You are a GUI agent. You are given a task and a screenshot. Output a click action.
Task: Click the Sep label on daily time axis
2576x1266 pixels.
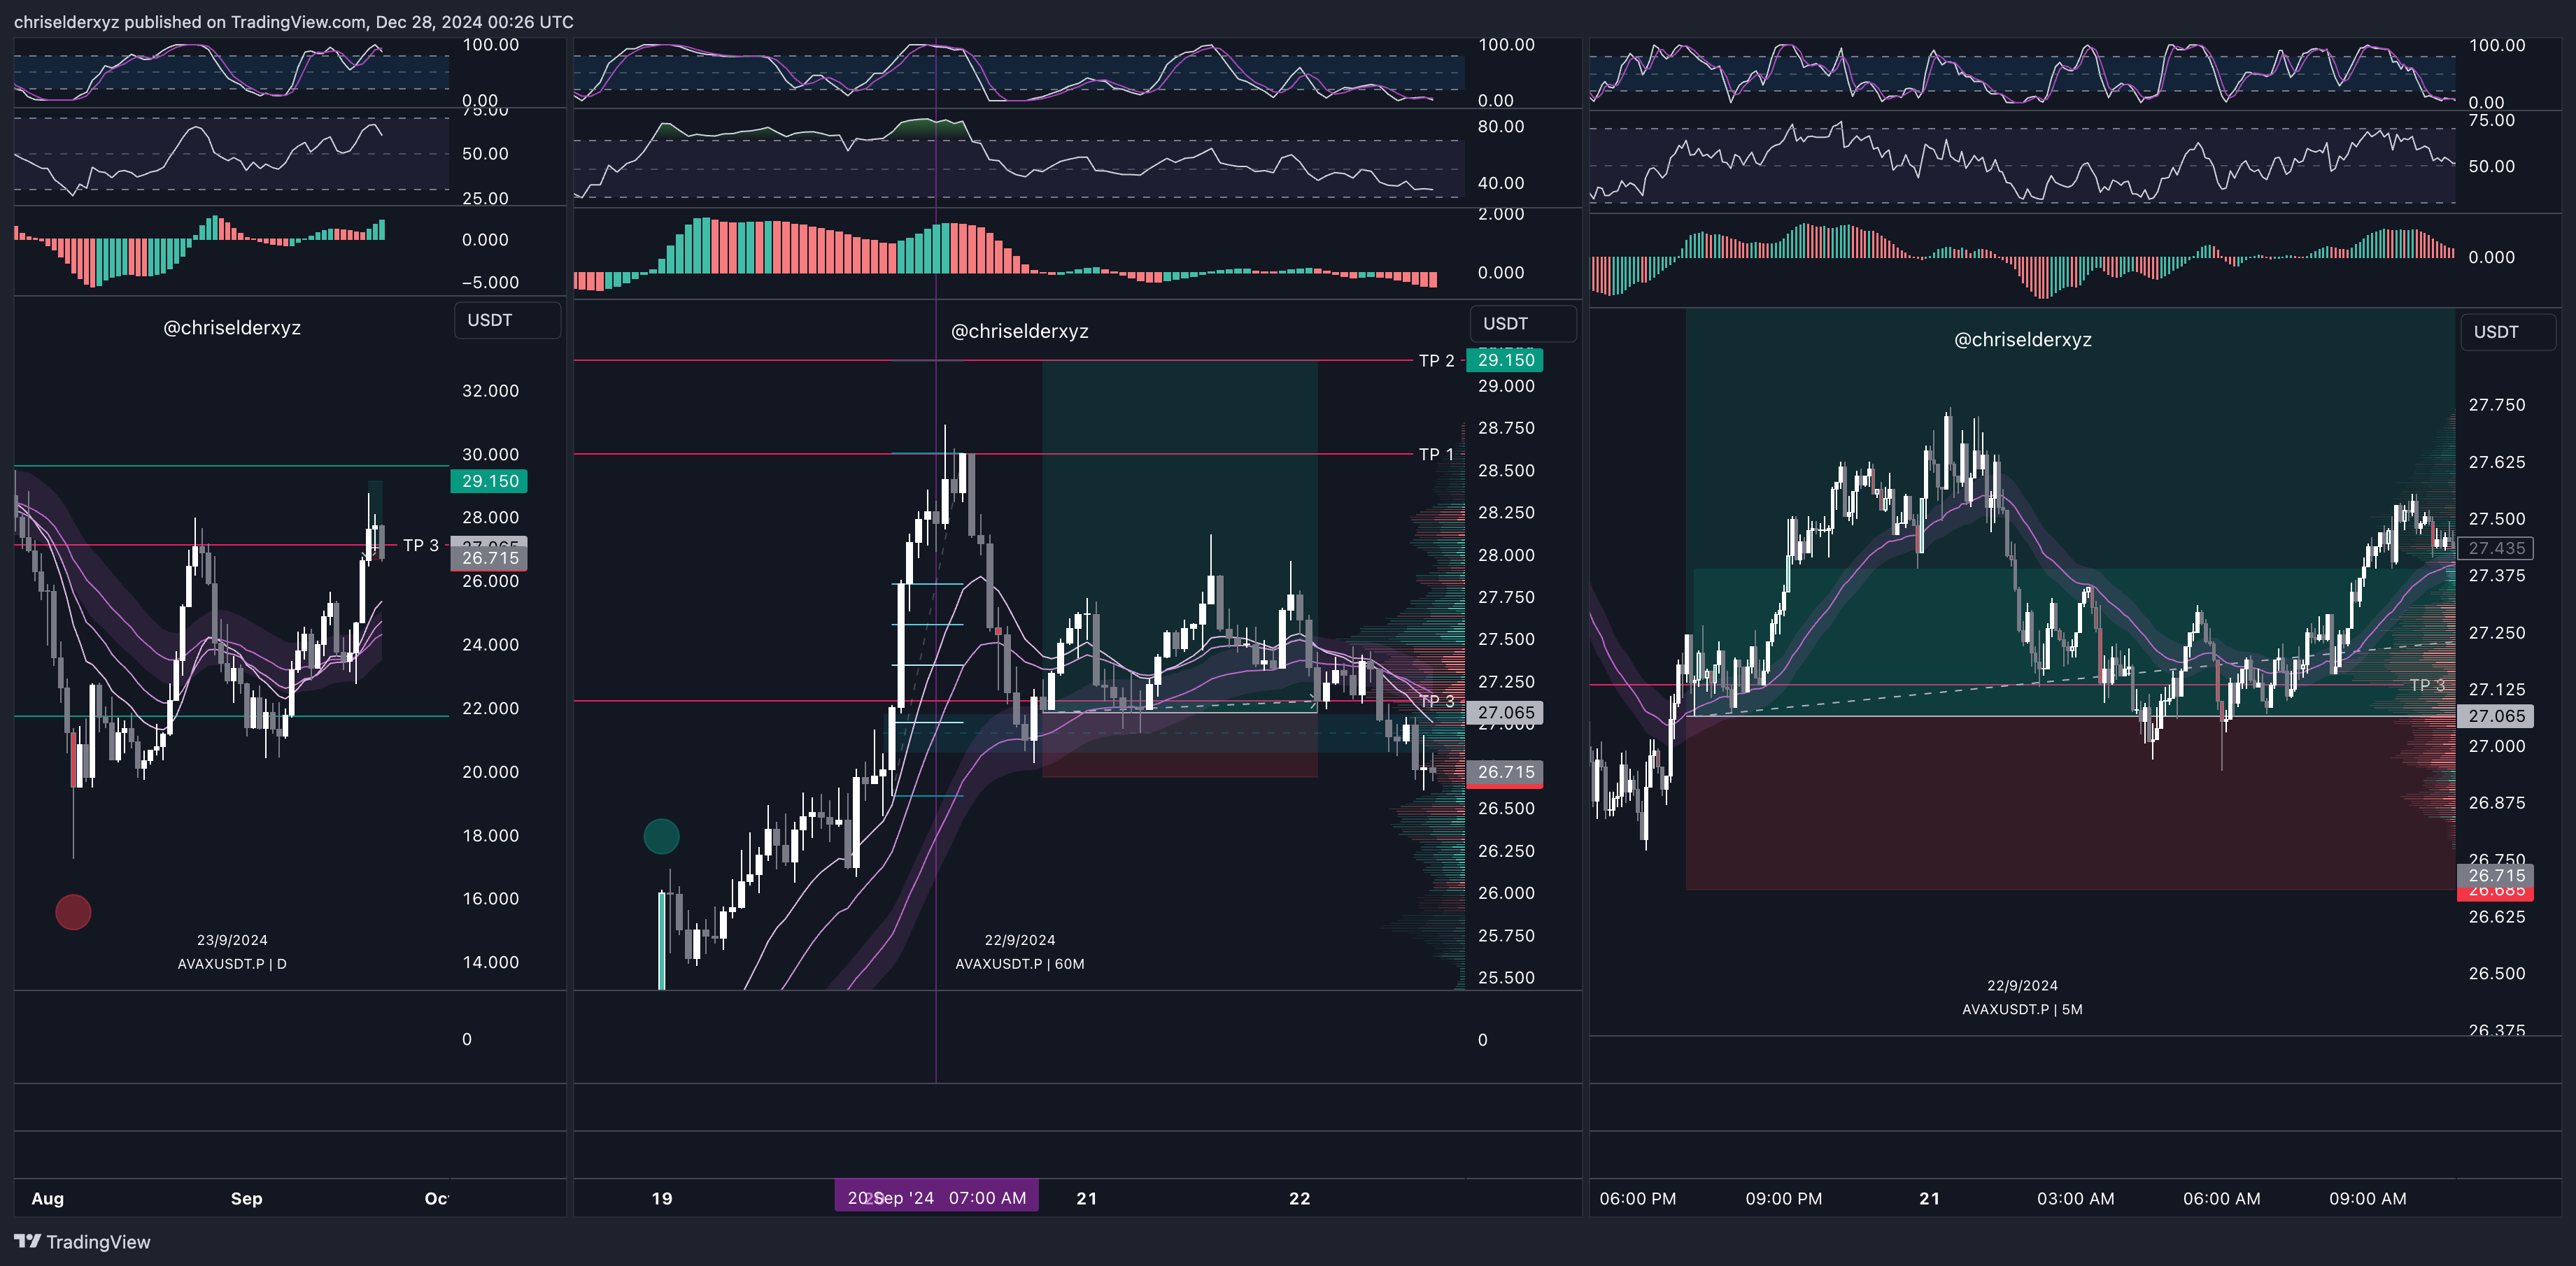coord(246,1198)
